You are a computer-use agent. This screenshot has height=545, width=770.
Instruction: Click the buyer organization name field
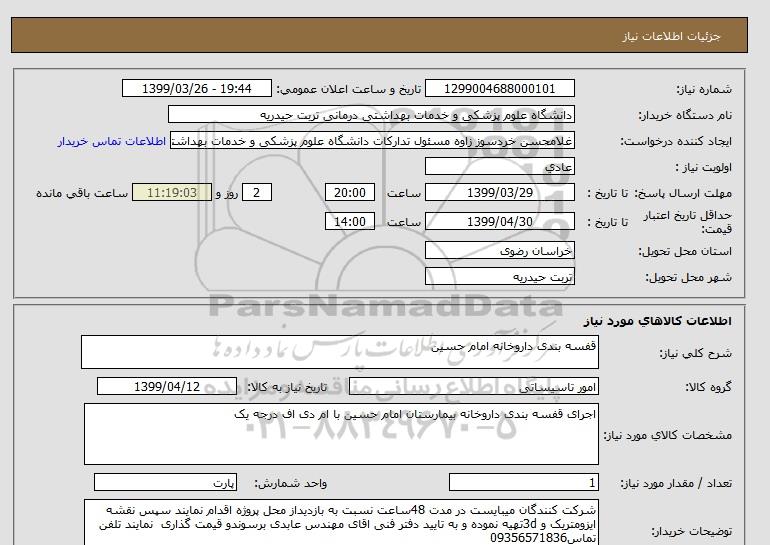(x=371, y=114)
